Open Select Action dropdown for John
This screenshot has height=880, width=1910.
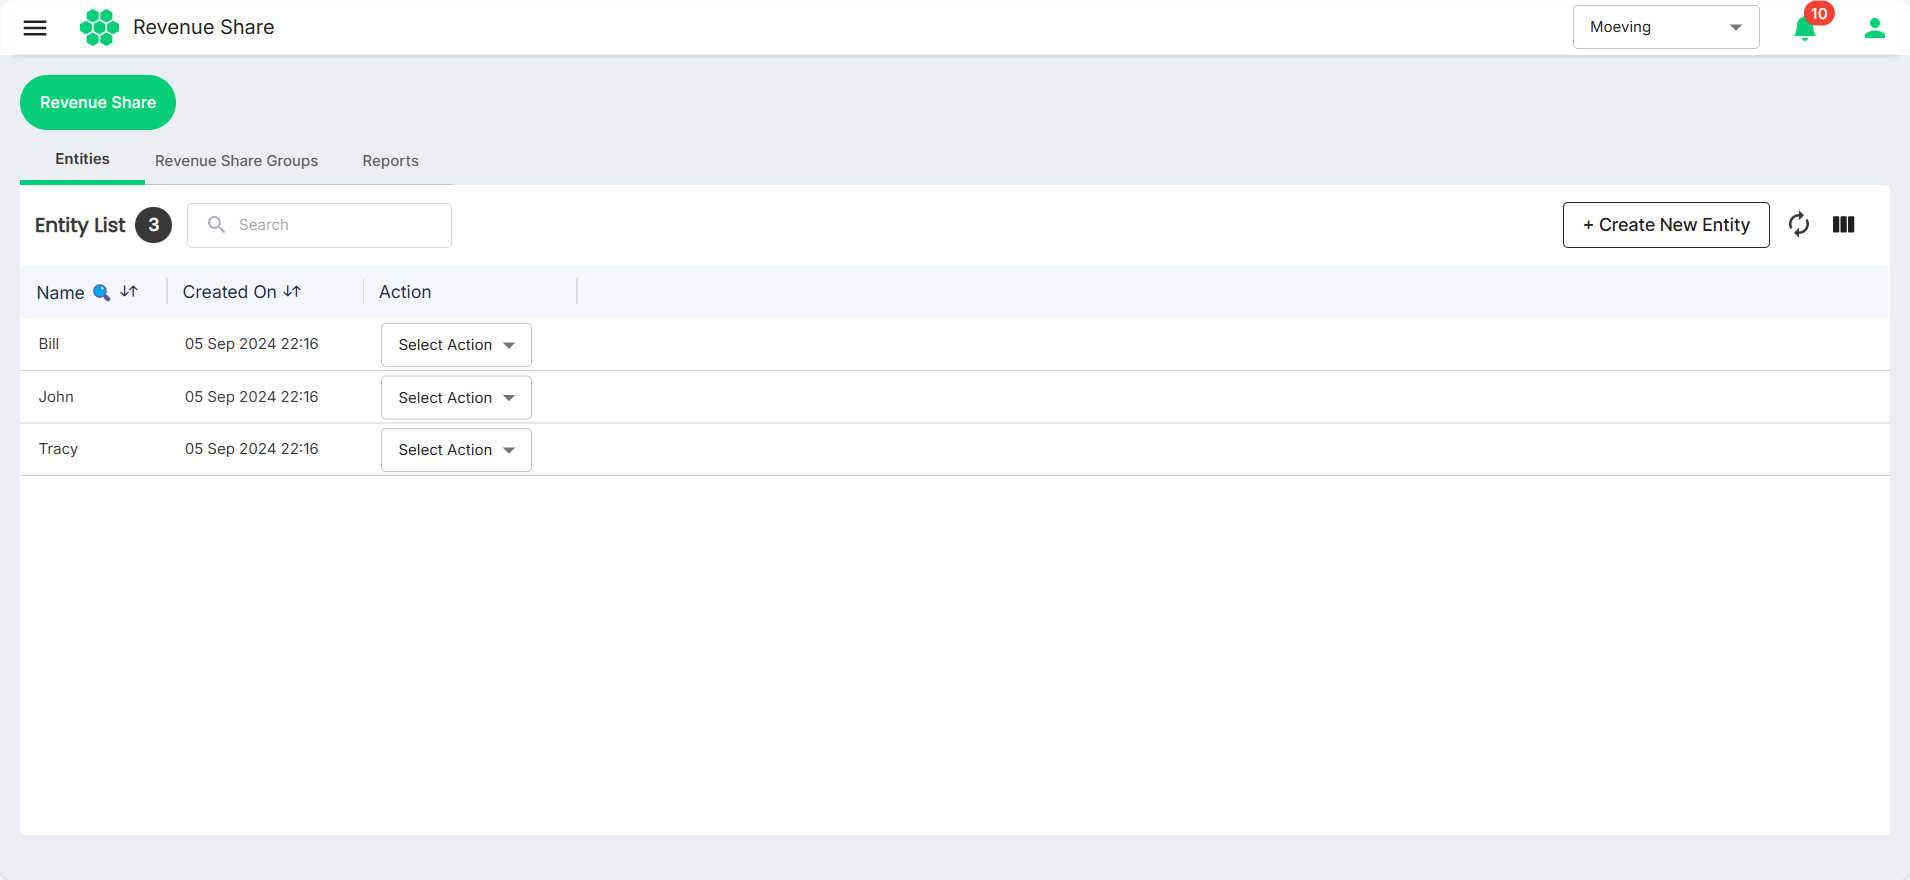pyautogui.click(x=456, y=398)
